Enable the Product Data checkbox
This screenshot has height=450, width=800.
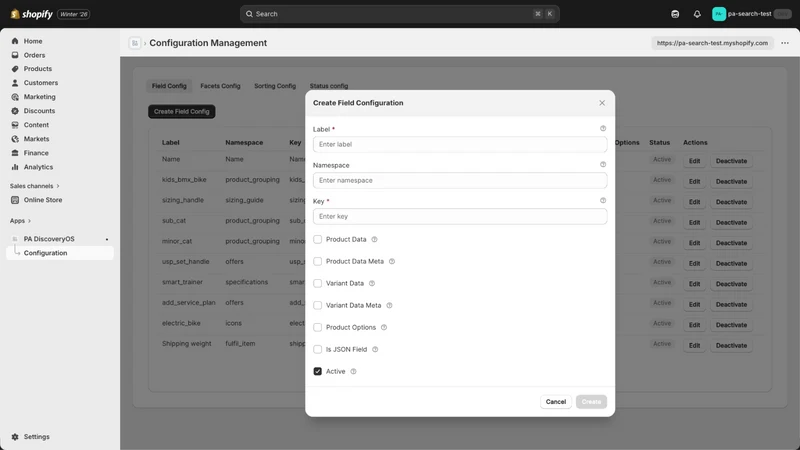317,239
